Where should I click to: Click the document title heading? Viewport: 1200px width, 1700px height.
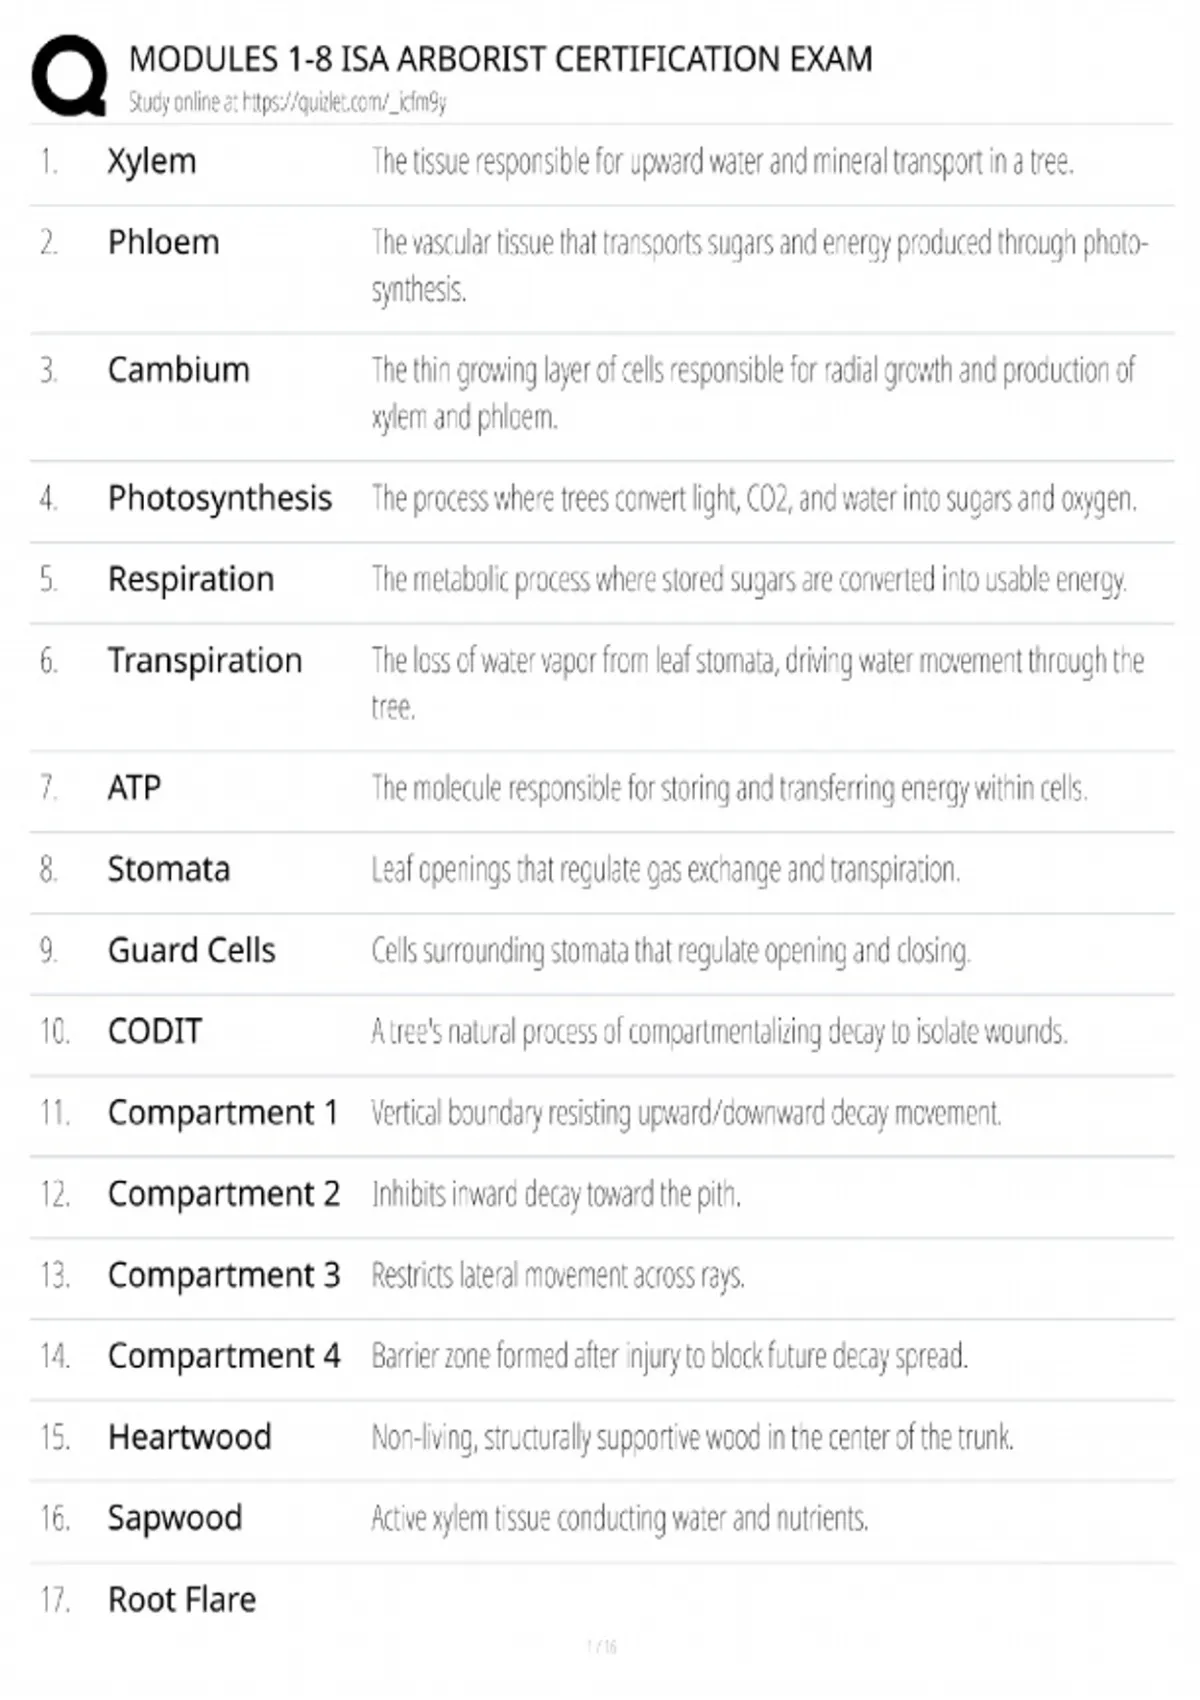pos(500,59)
